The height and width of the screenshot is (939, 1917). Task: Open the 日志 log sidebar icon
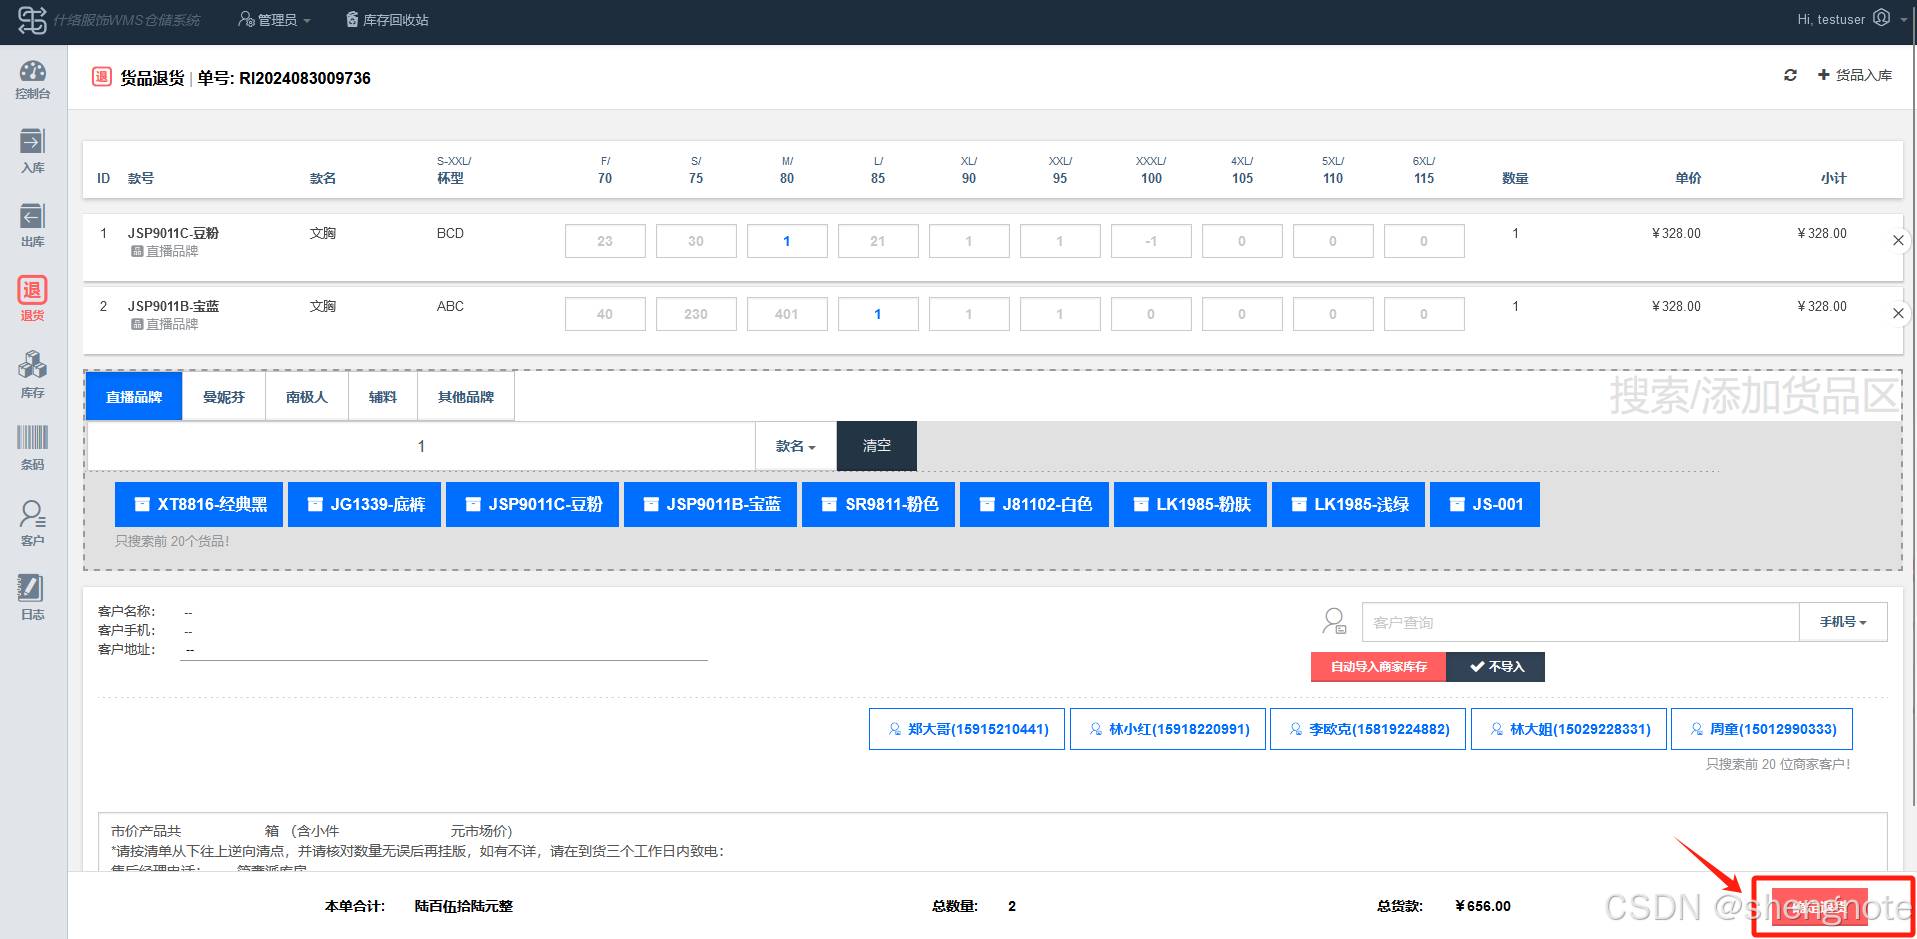click(32, 597)
